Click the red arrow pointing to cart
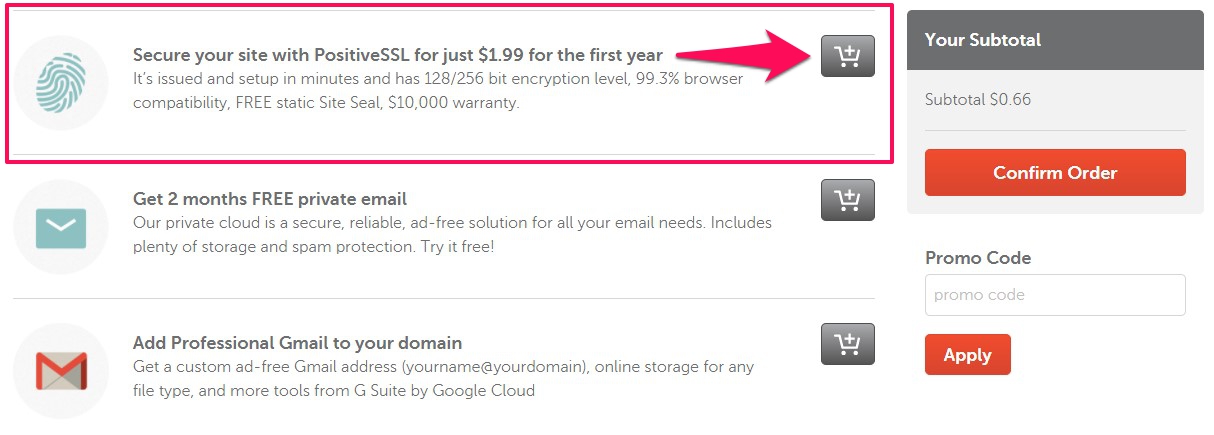The image size is (1214, 435). tap(747, 56)
